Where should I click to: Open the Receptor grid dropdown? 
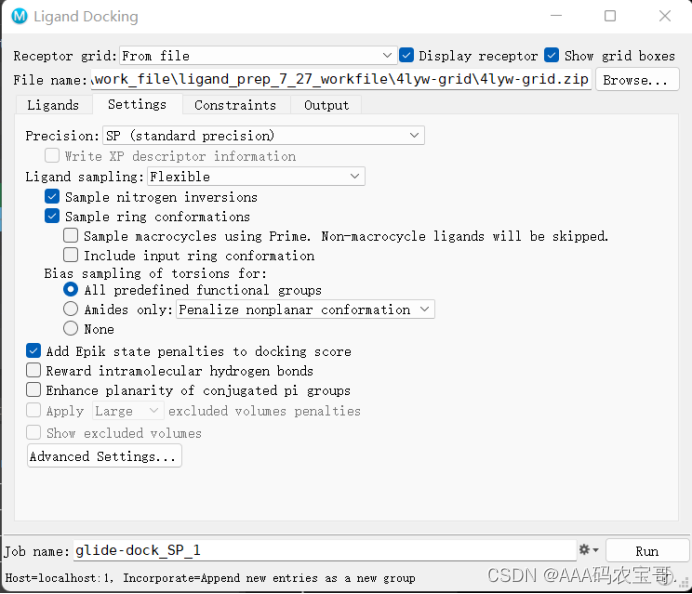coord(258,56)
